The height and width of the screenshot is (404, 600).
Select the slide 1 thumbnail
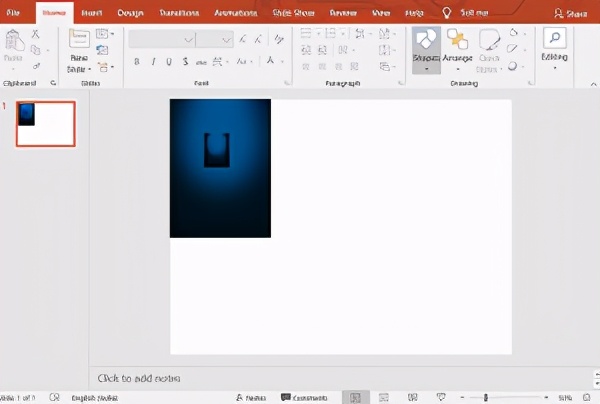click(x=46, y=124)
